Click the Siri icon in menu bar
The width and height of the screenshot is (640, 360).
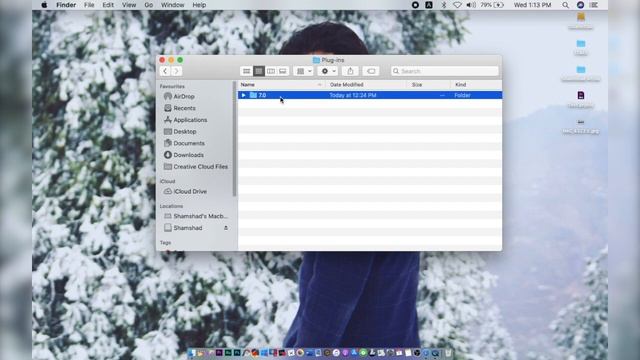[x=580, y=5]
